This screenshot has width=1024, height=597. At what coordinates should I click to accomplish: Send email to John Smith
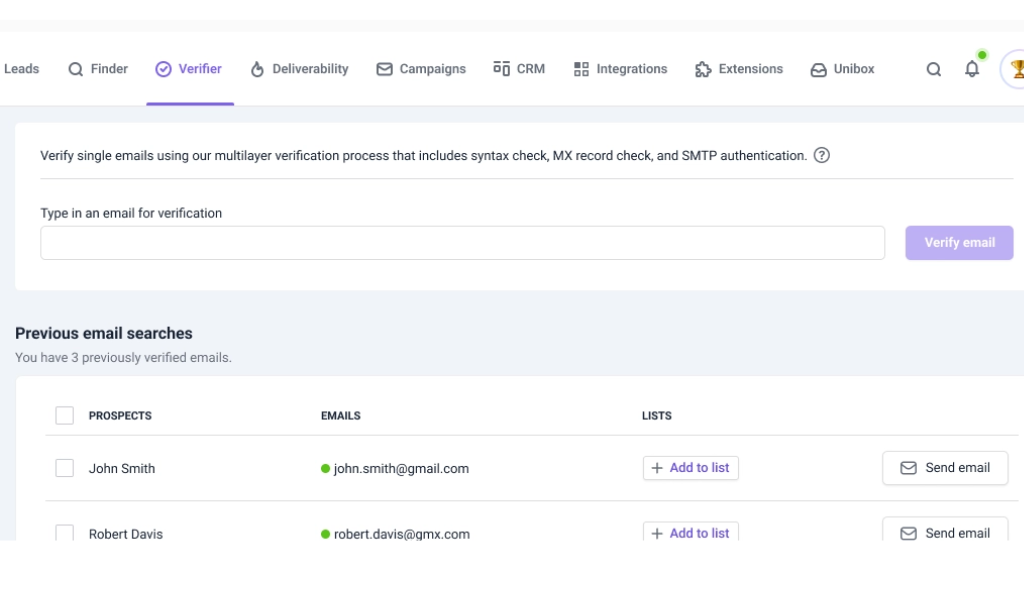(945, 468)
